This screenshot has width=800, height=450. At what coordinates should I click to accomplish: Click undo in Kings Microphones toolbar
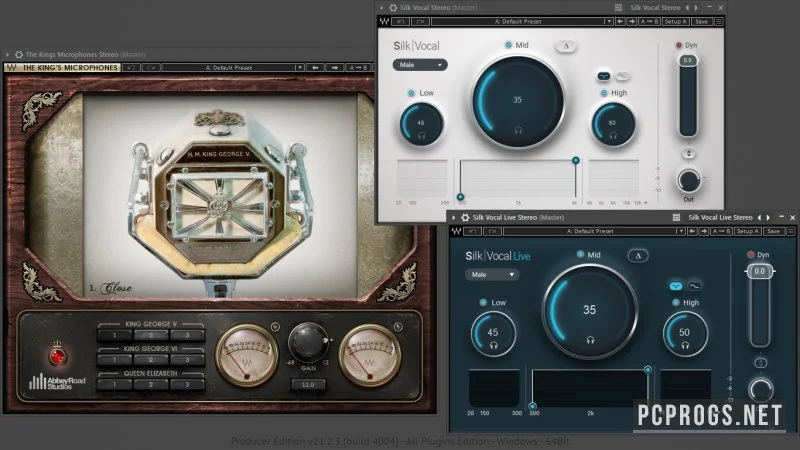tap(131, 67)
